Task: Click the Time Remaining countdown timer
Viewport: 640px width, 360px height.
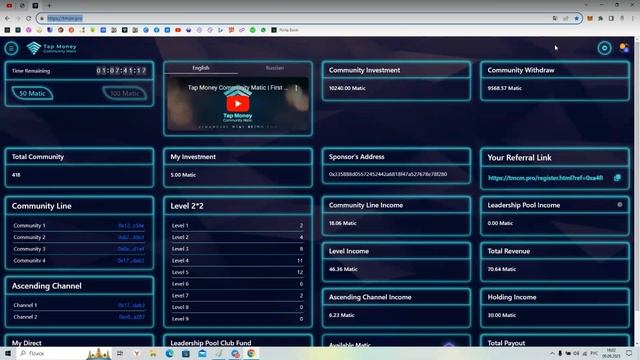Action: click(x=121, y=71)
